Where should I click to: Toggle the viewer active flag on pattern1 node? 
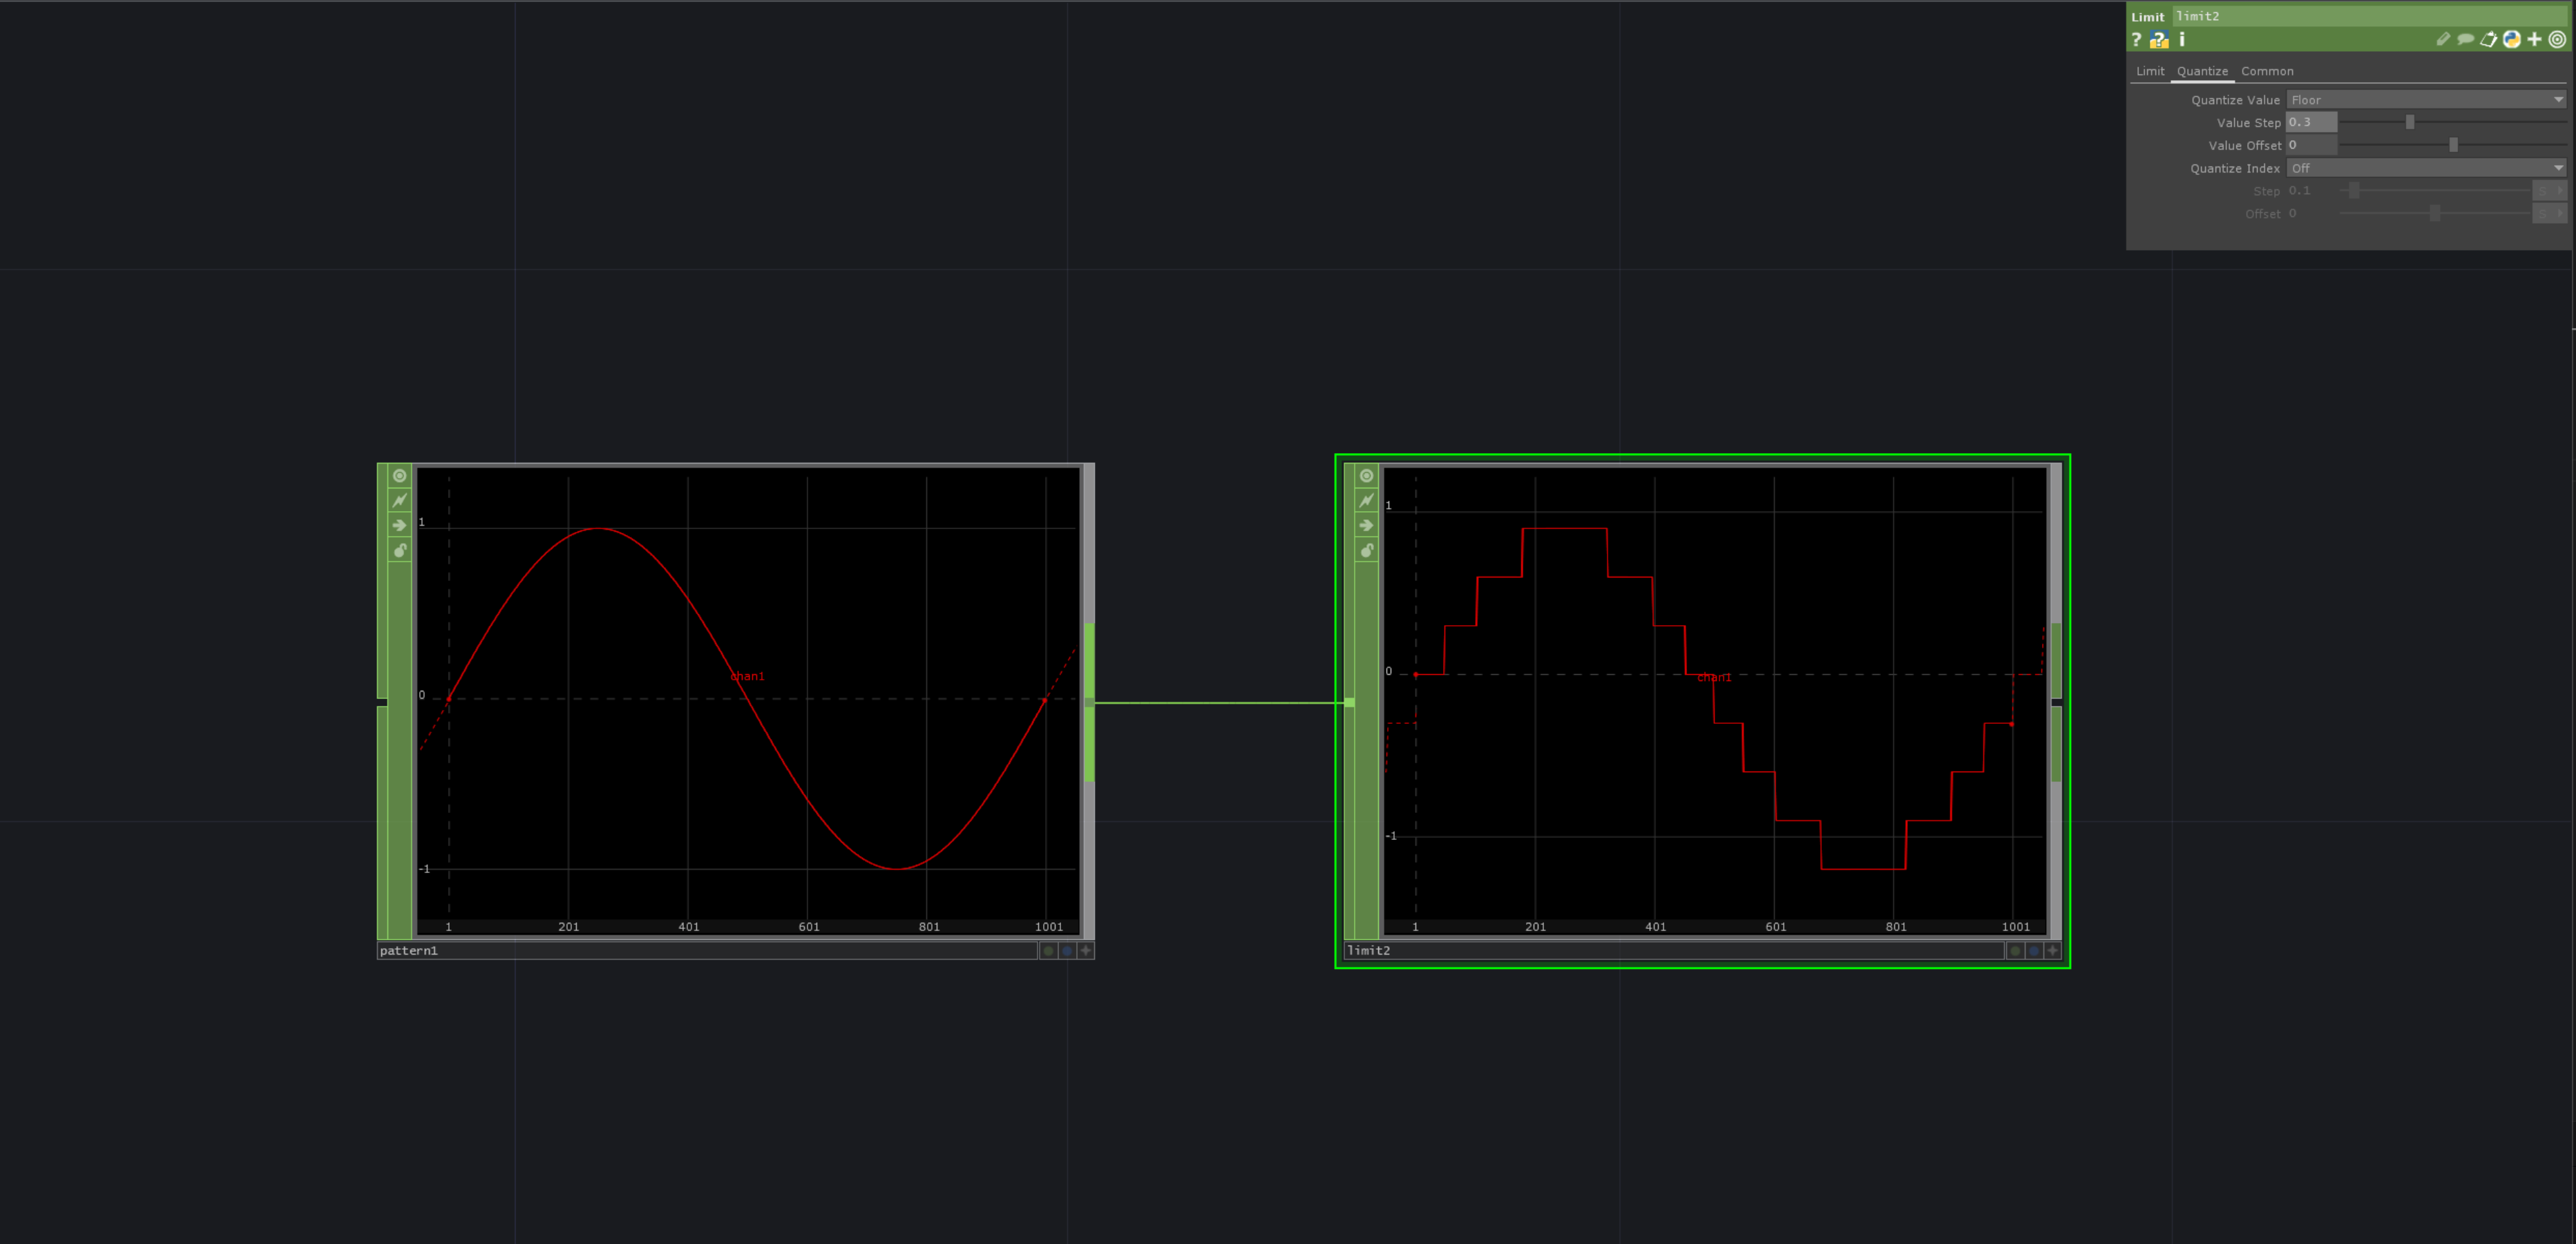point(400,475)
